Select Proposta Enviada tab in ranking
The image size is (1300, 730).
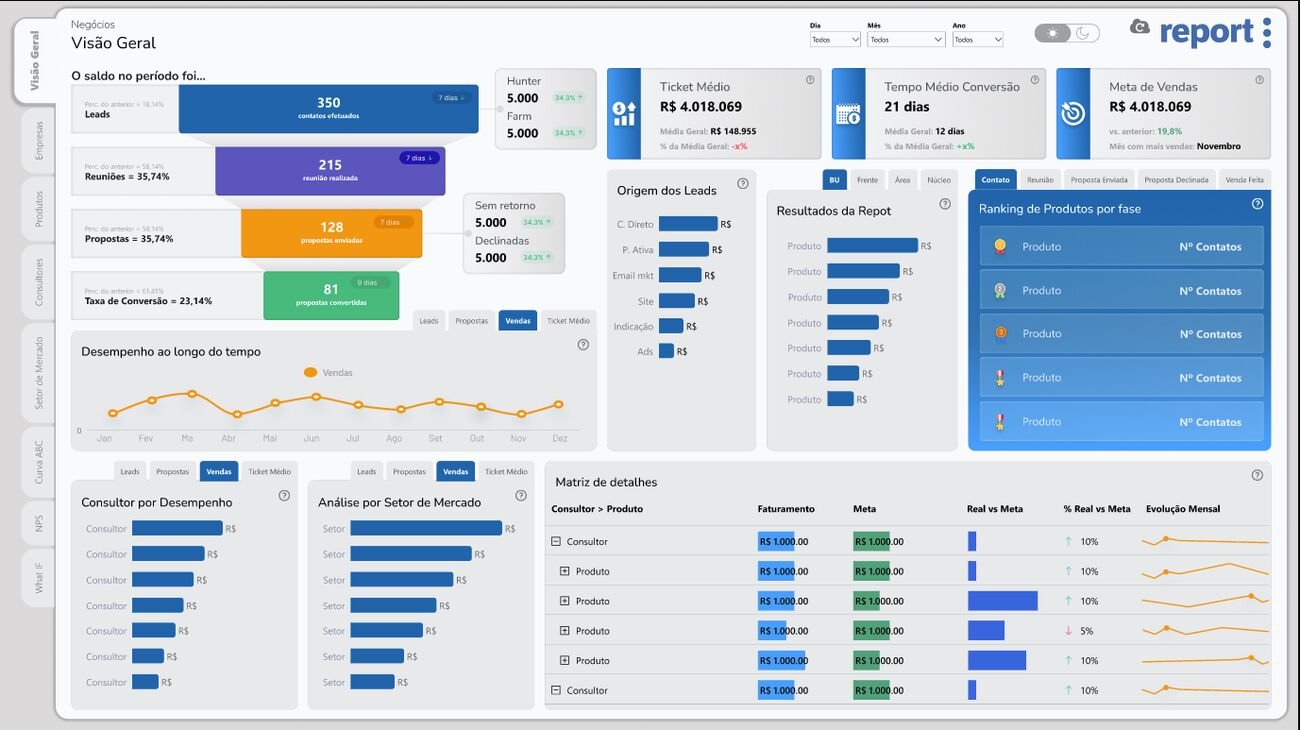pyautogui.click(x=1099, y=180)
